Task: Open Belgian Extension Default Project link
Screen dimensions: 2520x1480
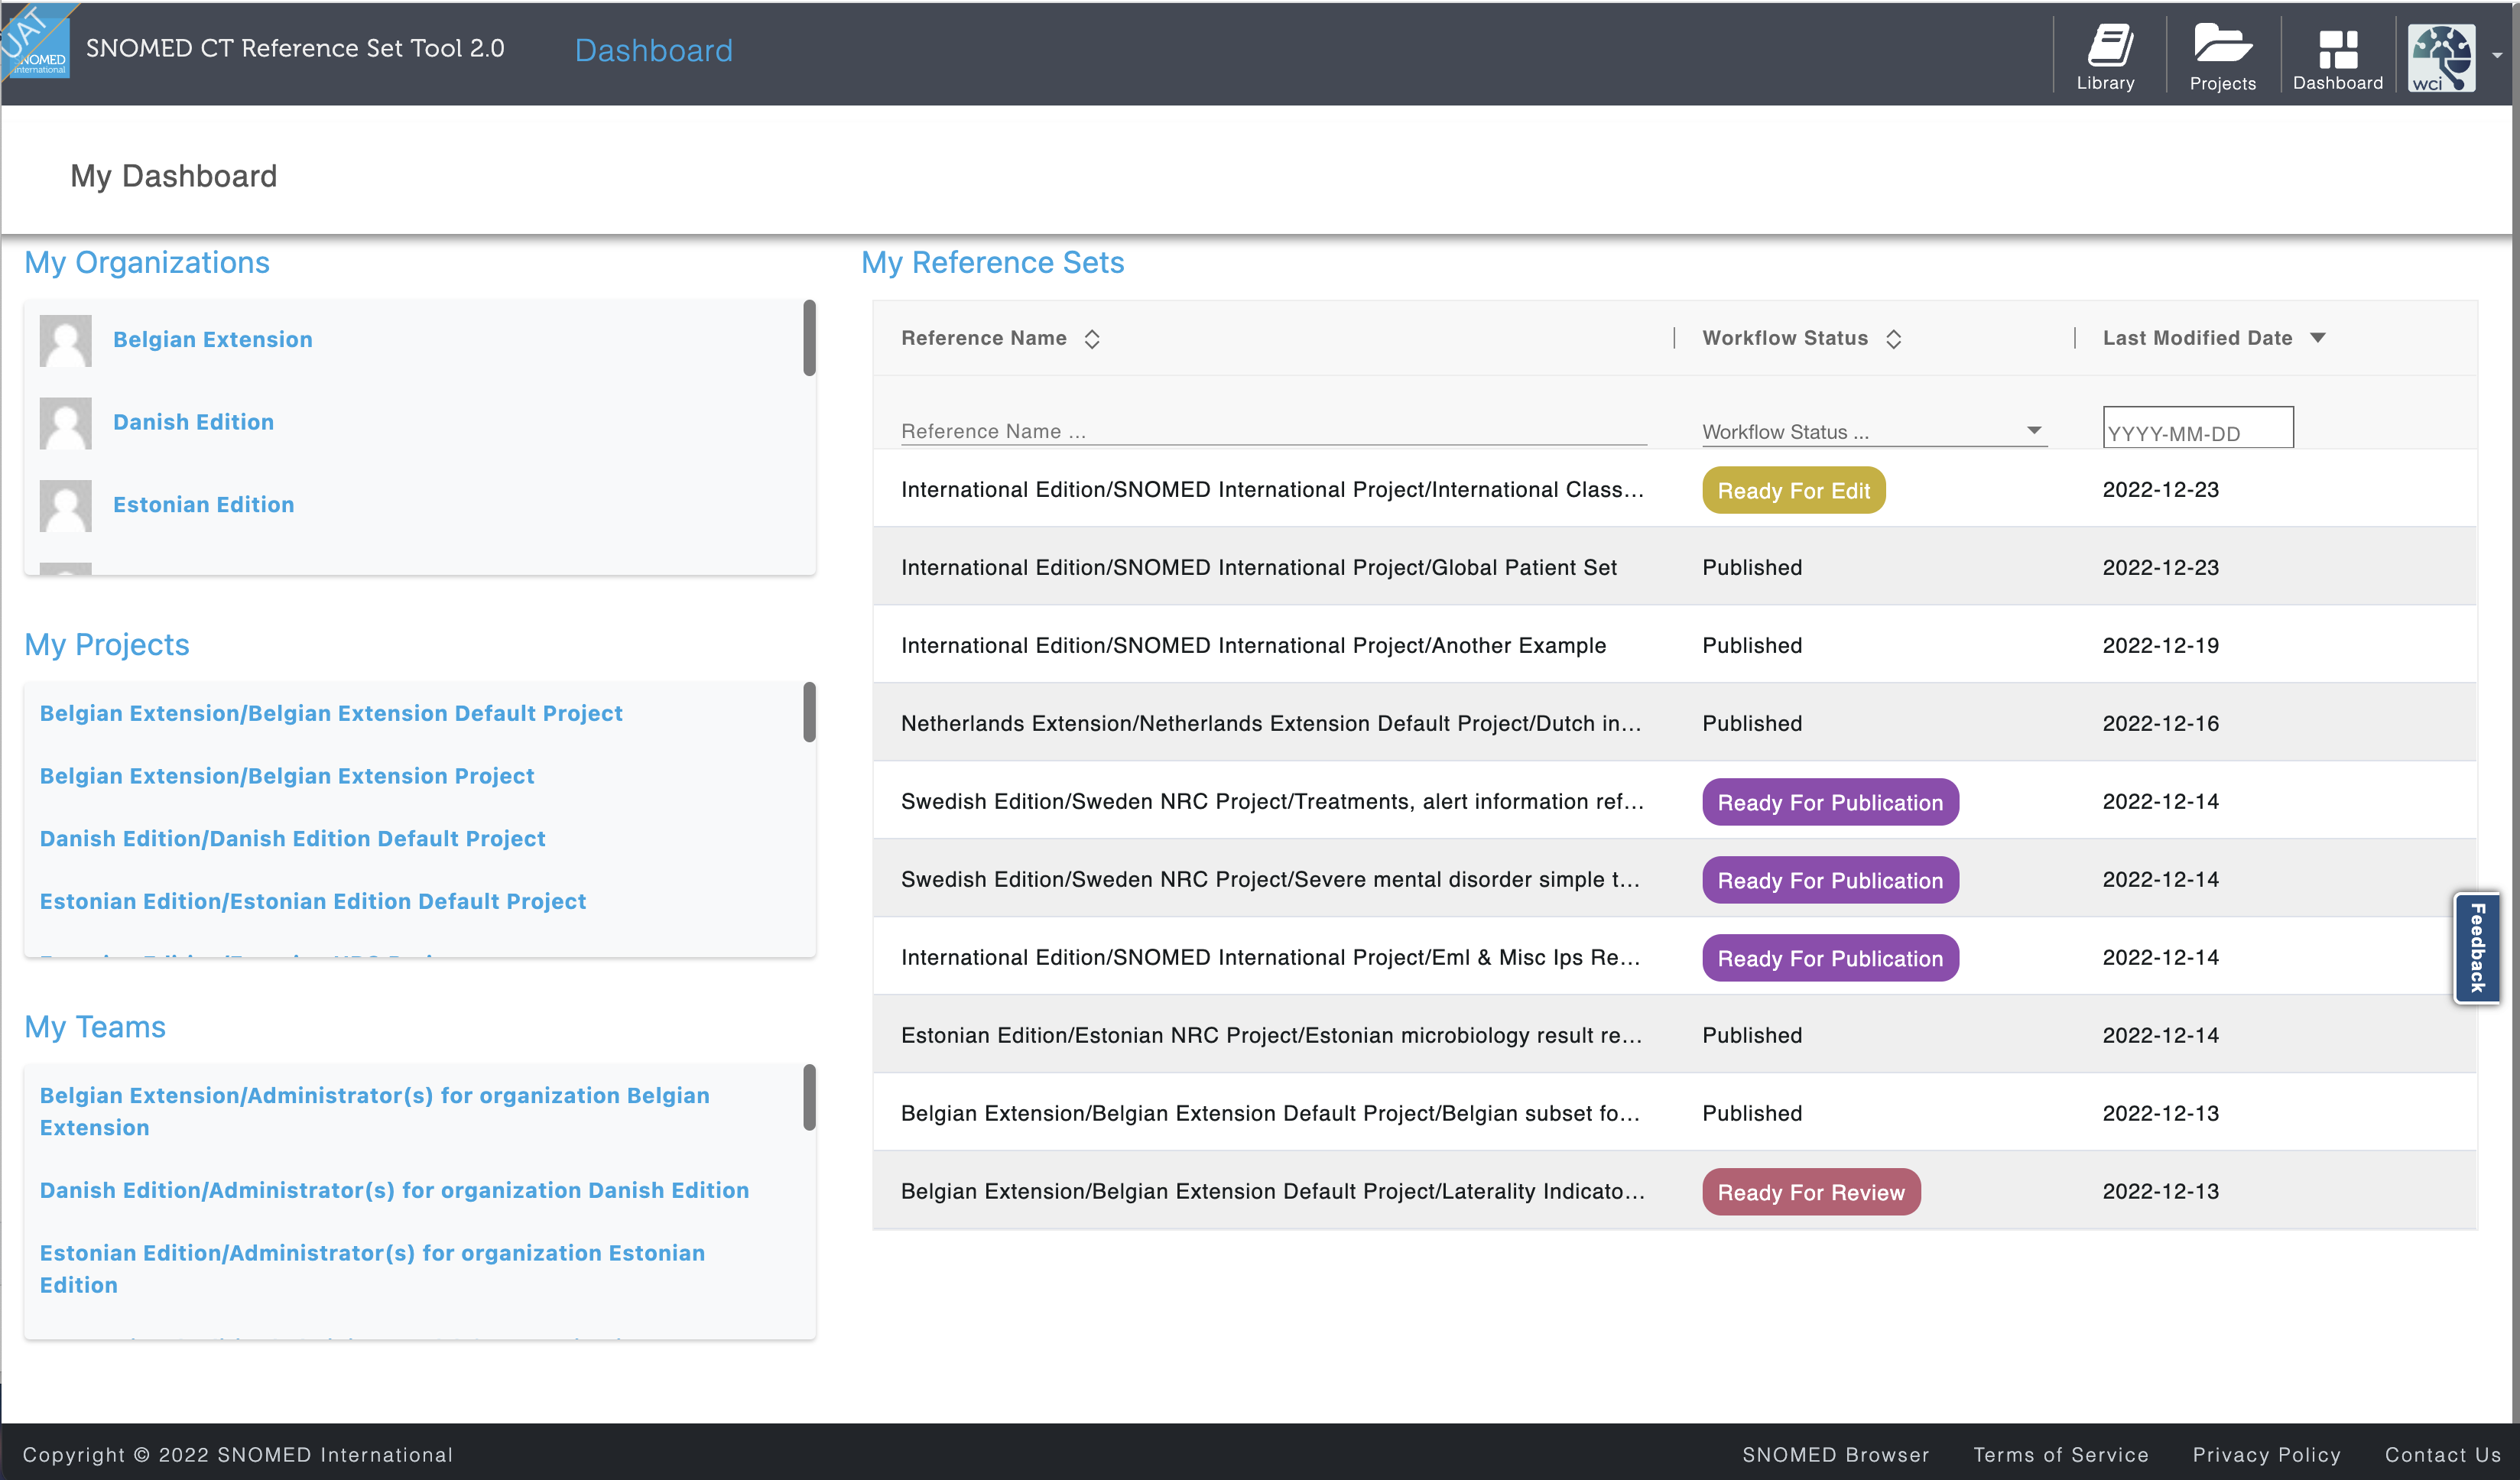Action: [x=331, y=713]
